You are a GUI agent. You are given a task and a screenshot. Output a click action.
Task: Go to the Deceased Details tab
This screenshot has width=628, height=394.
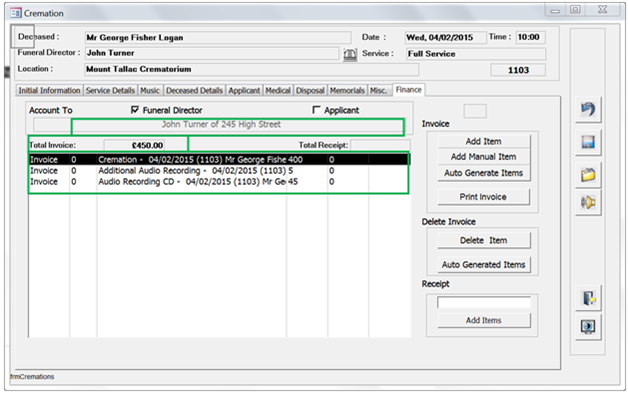point(194,90)
